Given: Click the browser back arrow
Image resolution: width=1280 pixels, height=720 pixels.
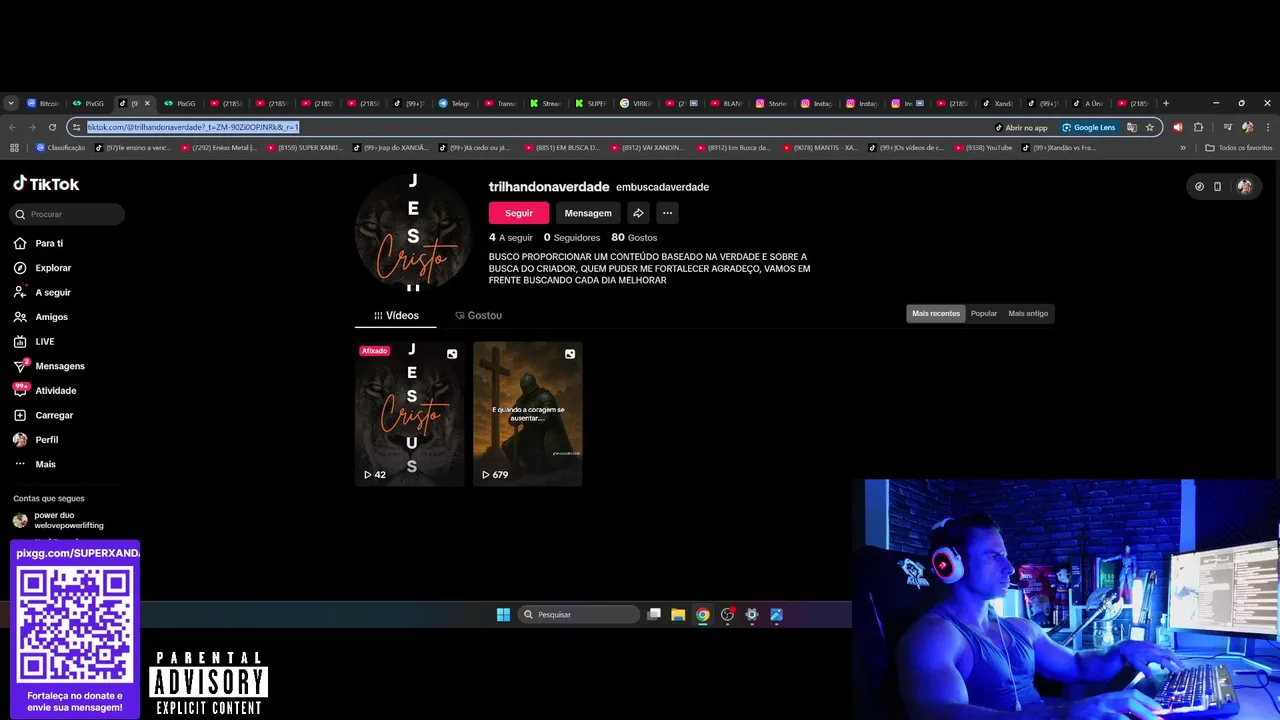Looking at the screenshot, I should [12, 127].
